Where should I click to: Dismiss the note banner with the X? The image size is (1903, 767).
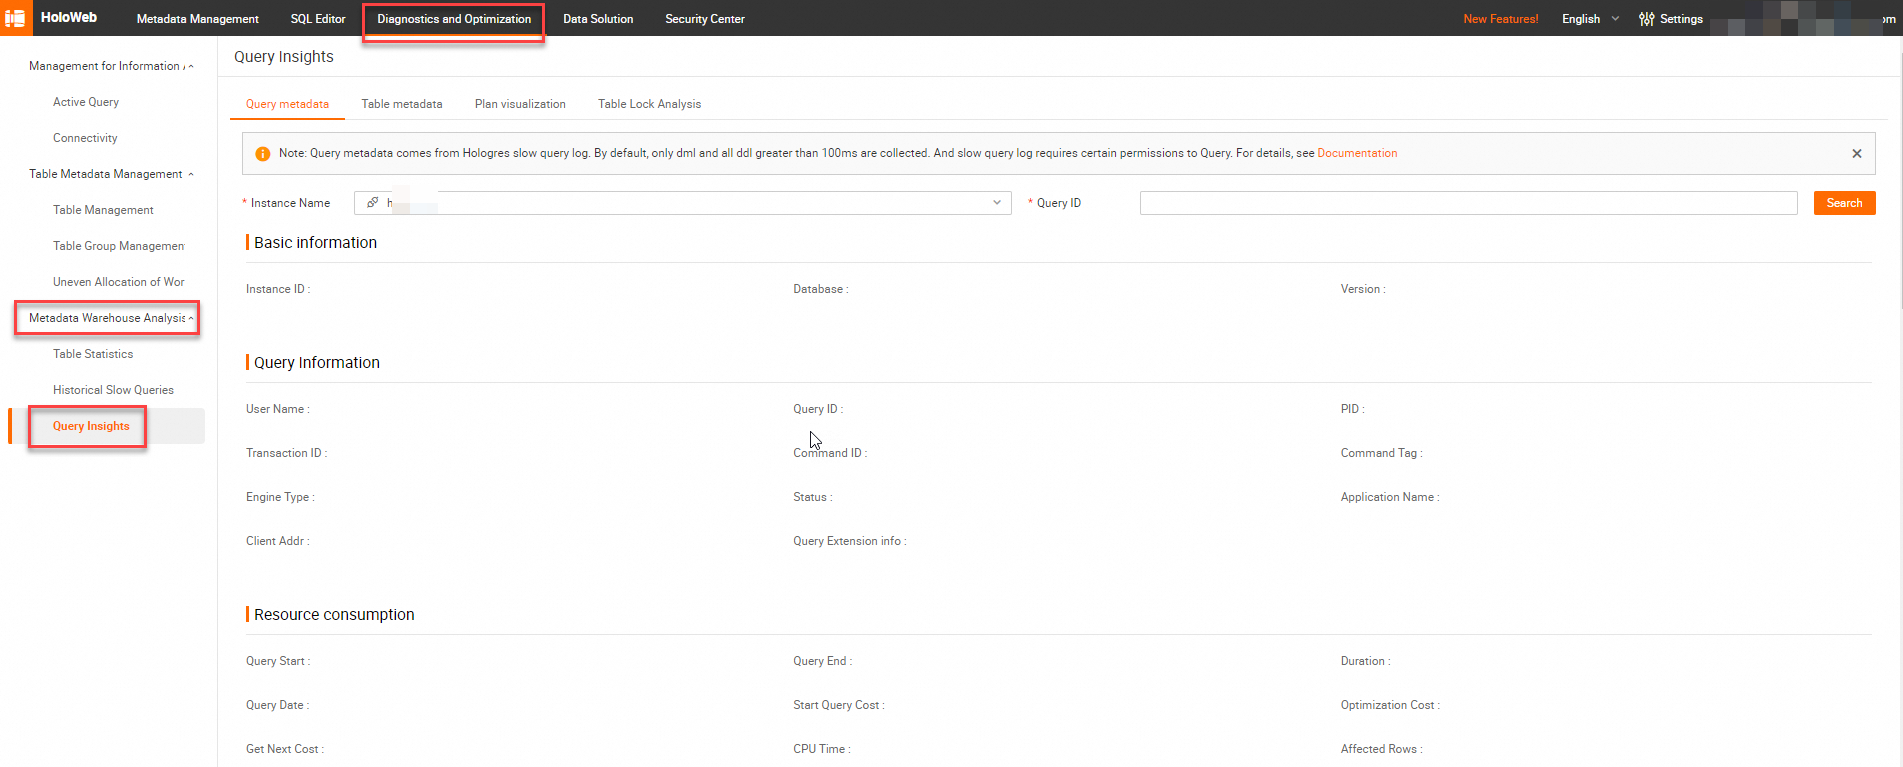(1857, 154)
